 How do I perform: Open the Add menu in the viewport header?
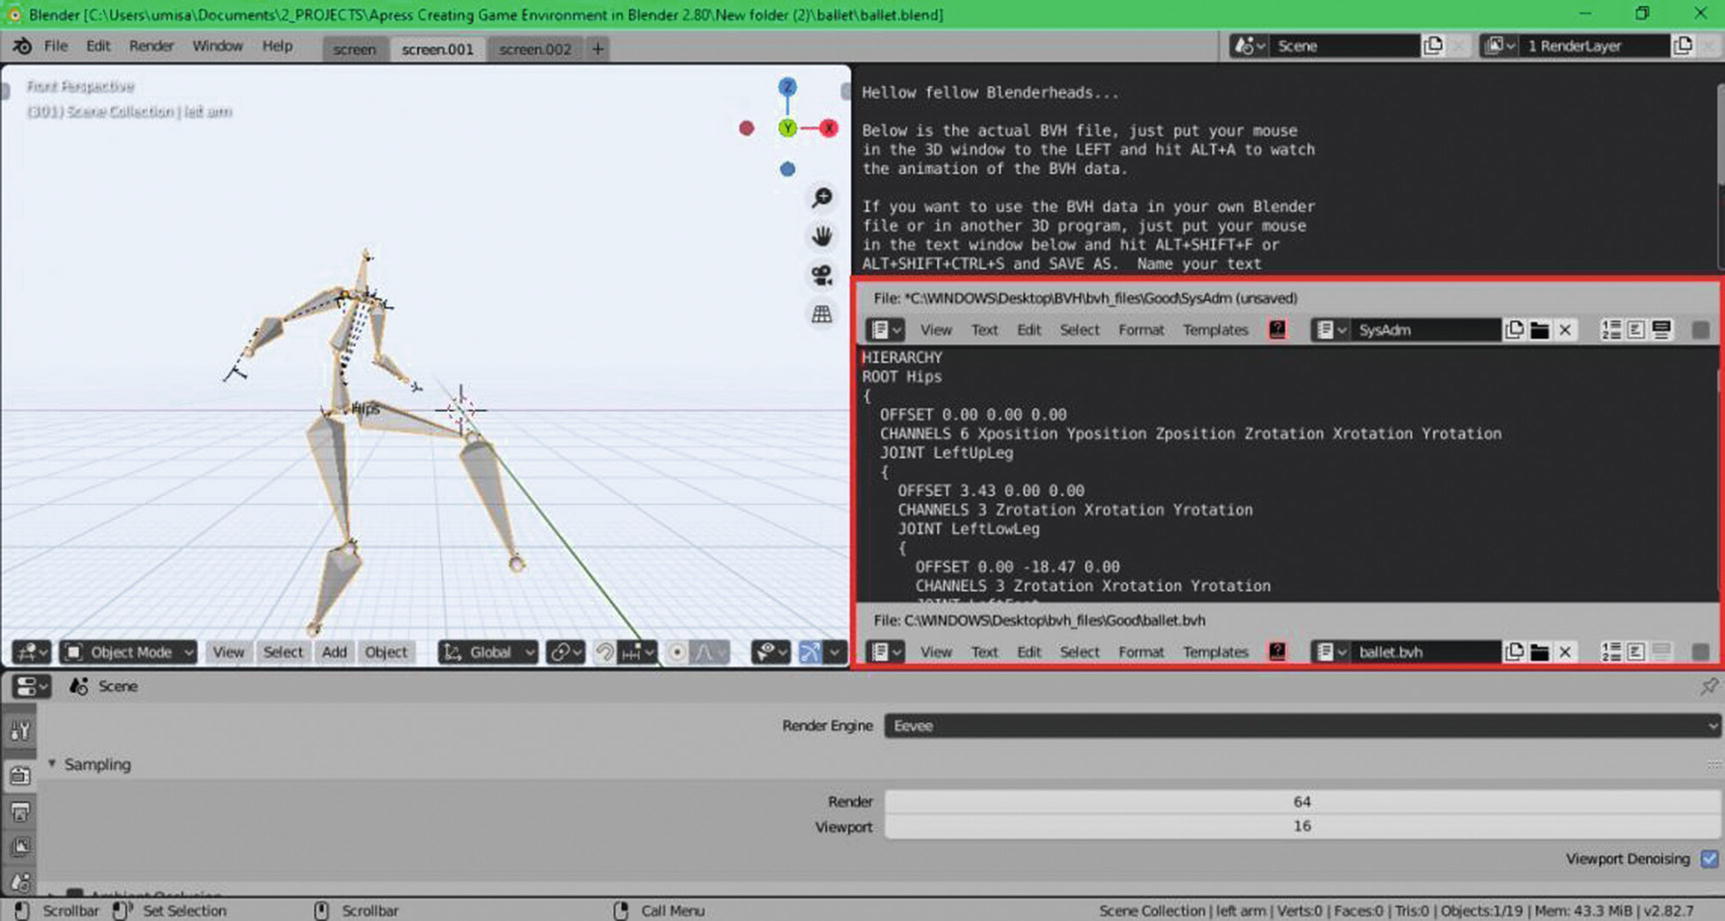click(x=334, y=652)
